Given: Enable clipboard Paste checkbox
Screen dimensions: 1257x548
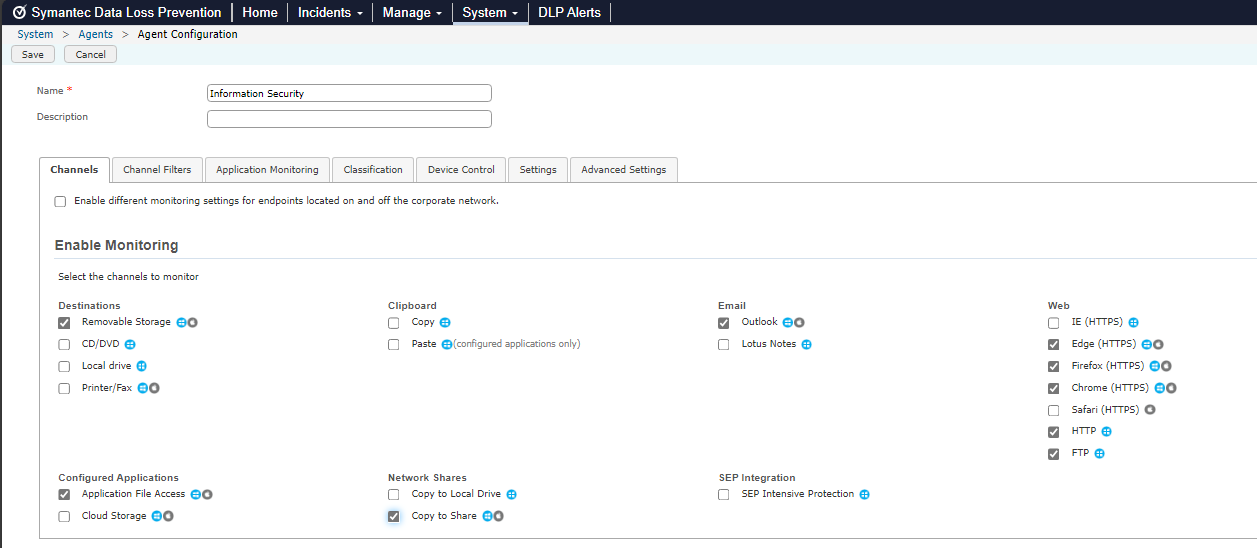Looking at the screenshot, I should [394, 345].
